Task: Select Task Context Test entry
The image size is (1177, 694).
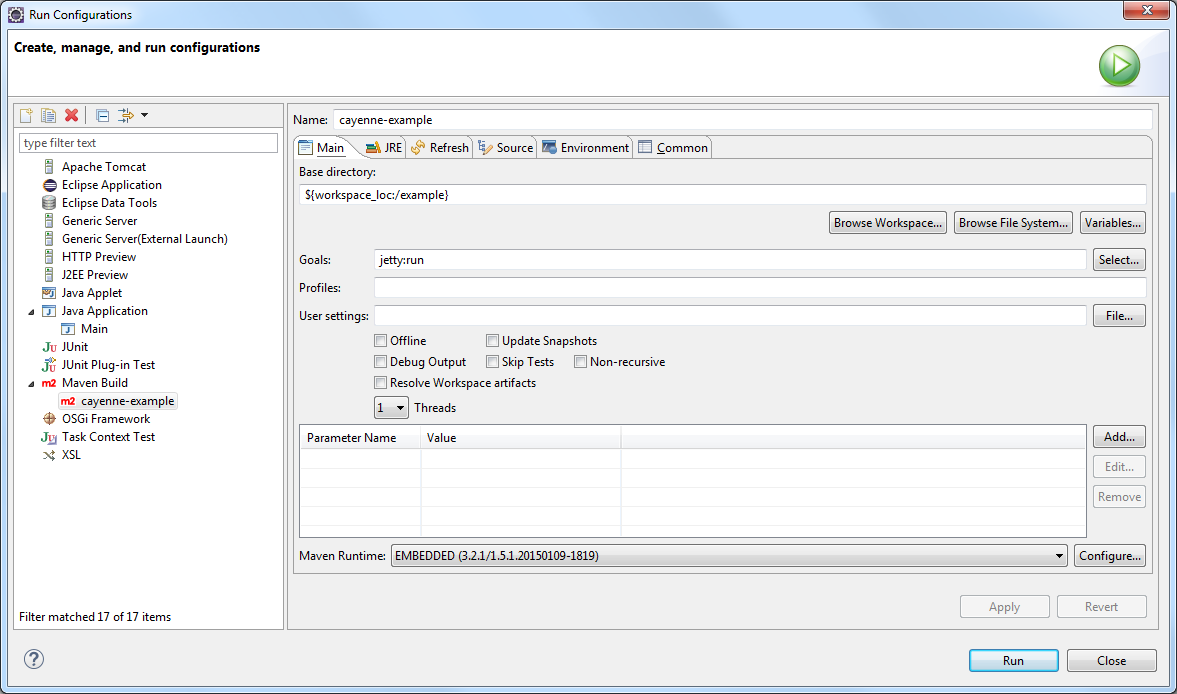Action: click(x=108, y=437)
